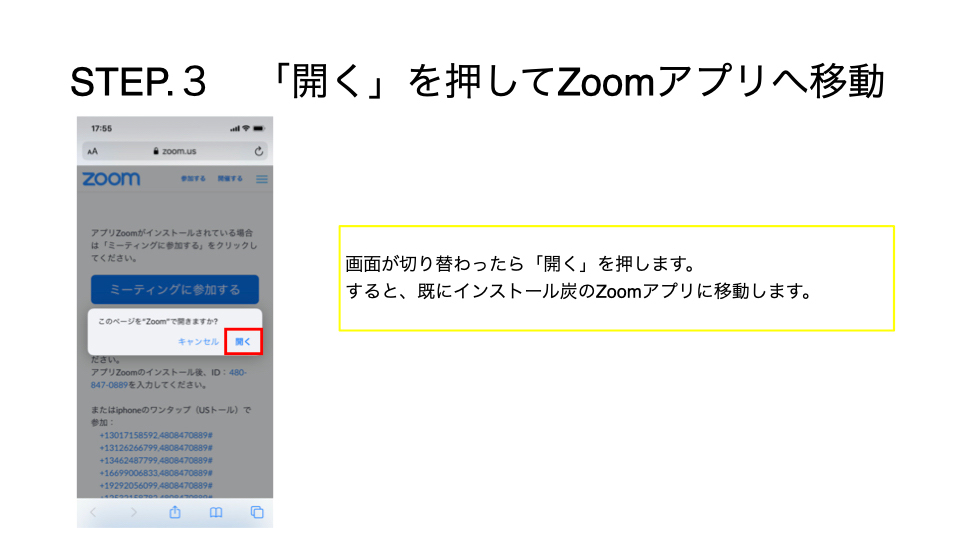Click 開く in the dialog

click(x=243, y=342)
